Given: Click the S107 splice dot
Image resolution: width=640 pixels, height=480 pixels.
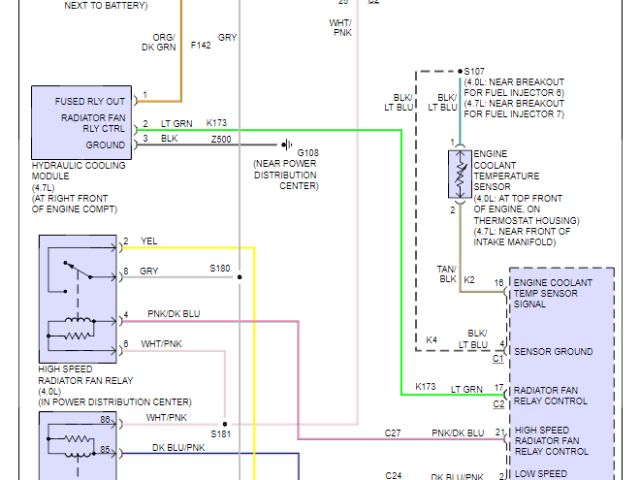Looking at the screenshot, I should coord(460,74).
